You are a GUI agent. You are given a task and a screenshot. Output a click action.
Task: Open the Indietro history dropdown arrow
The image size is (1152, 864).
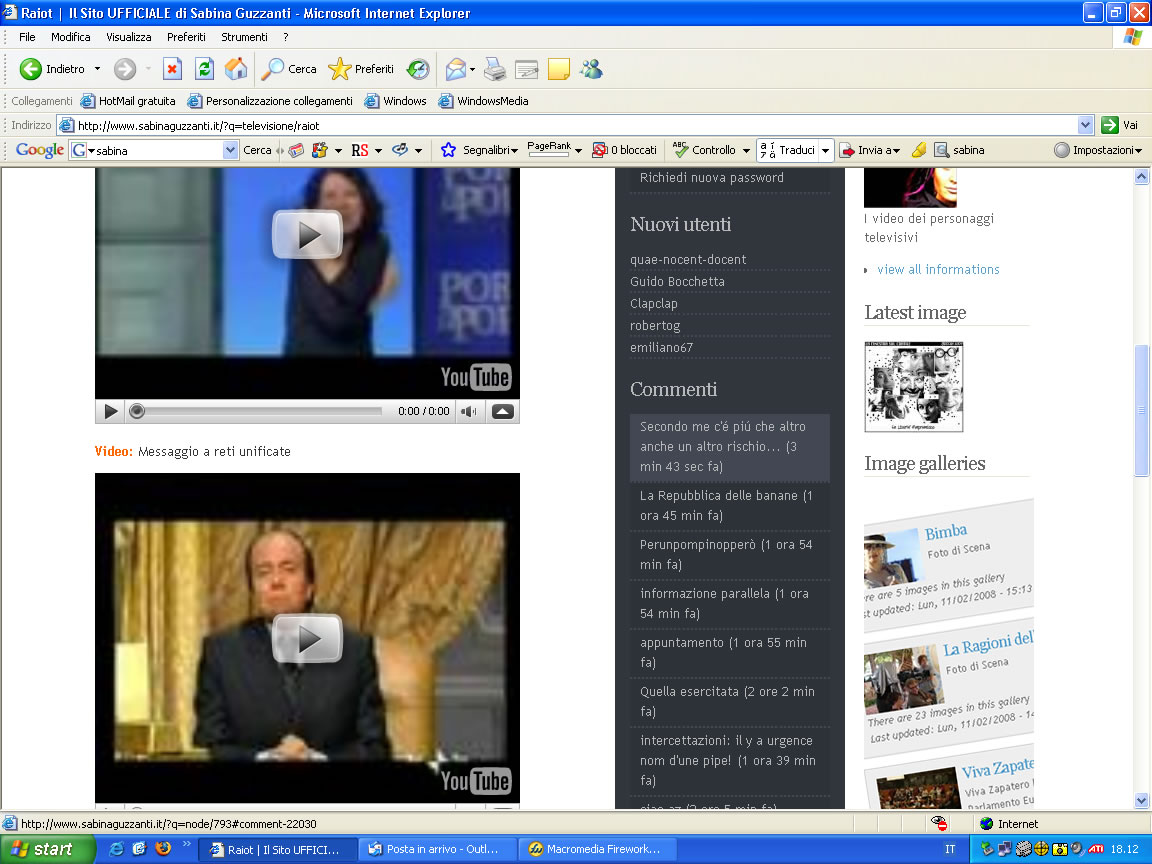[97, 69]
